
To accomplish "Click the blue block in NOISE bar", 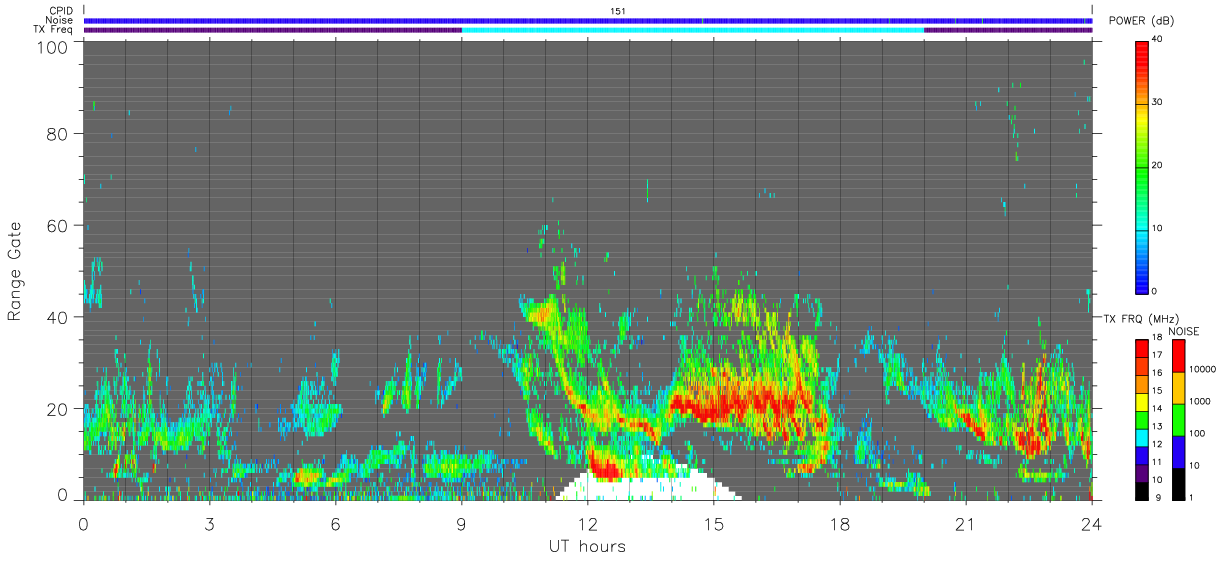I will point(1181,452).
